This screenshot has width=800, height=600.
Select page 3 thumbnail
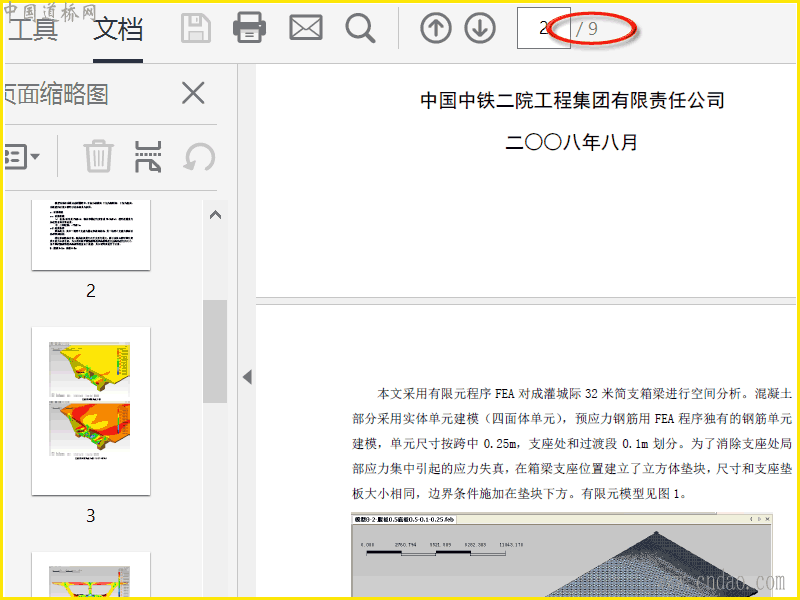91,411
